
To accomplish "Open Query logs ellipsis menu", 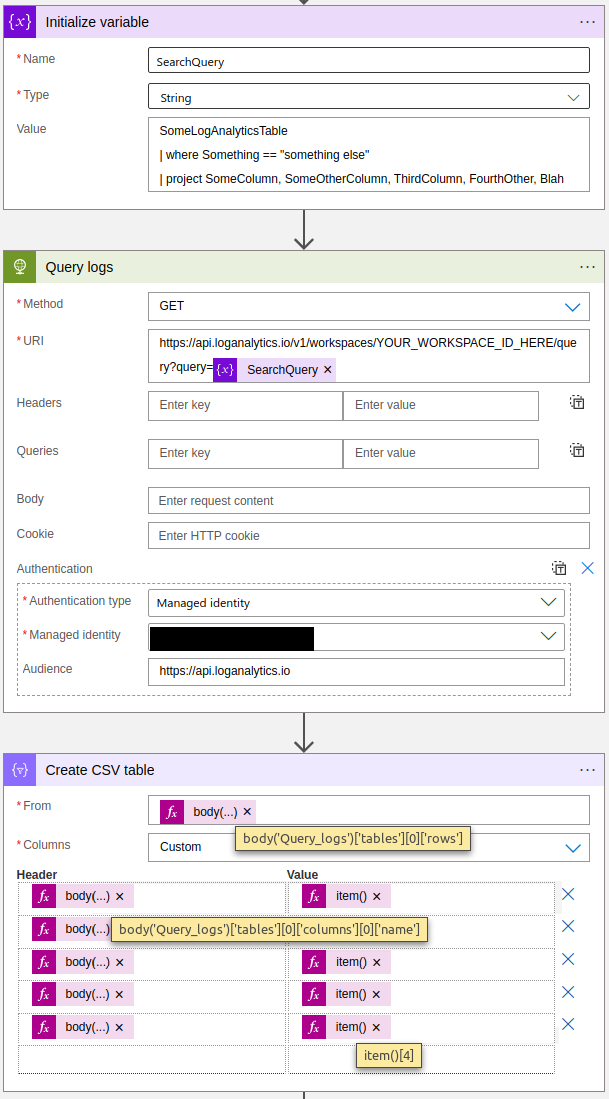I will tap(587, 267).
